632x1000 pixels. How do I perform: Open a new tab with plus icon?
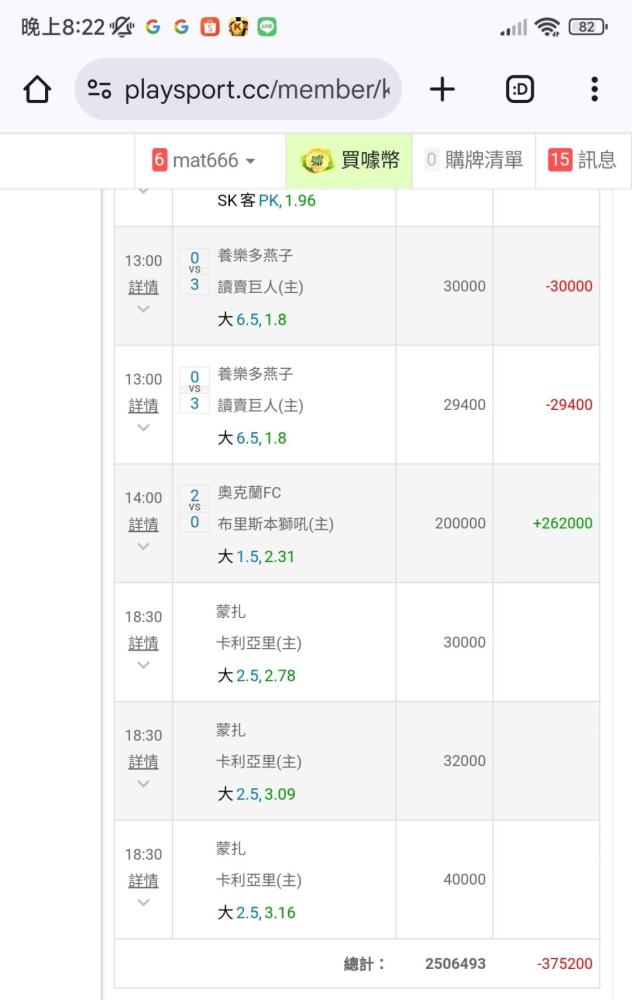coord(442,90)
